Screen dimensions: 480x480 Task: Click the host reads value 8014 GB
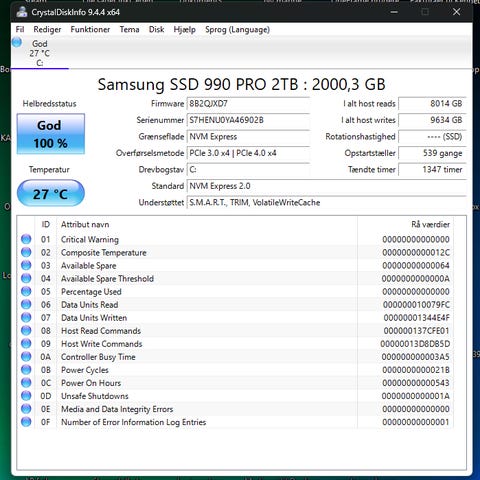(432, 104)
